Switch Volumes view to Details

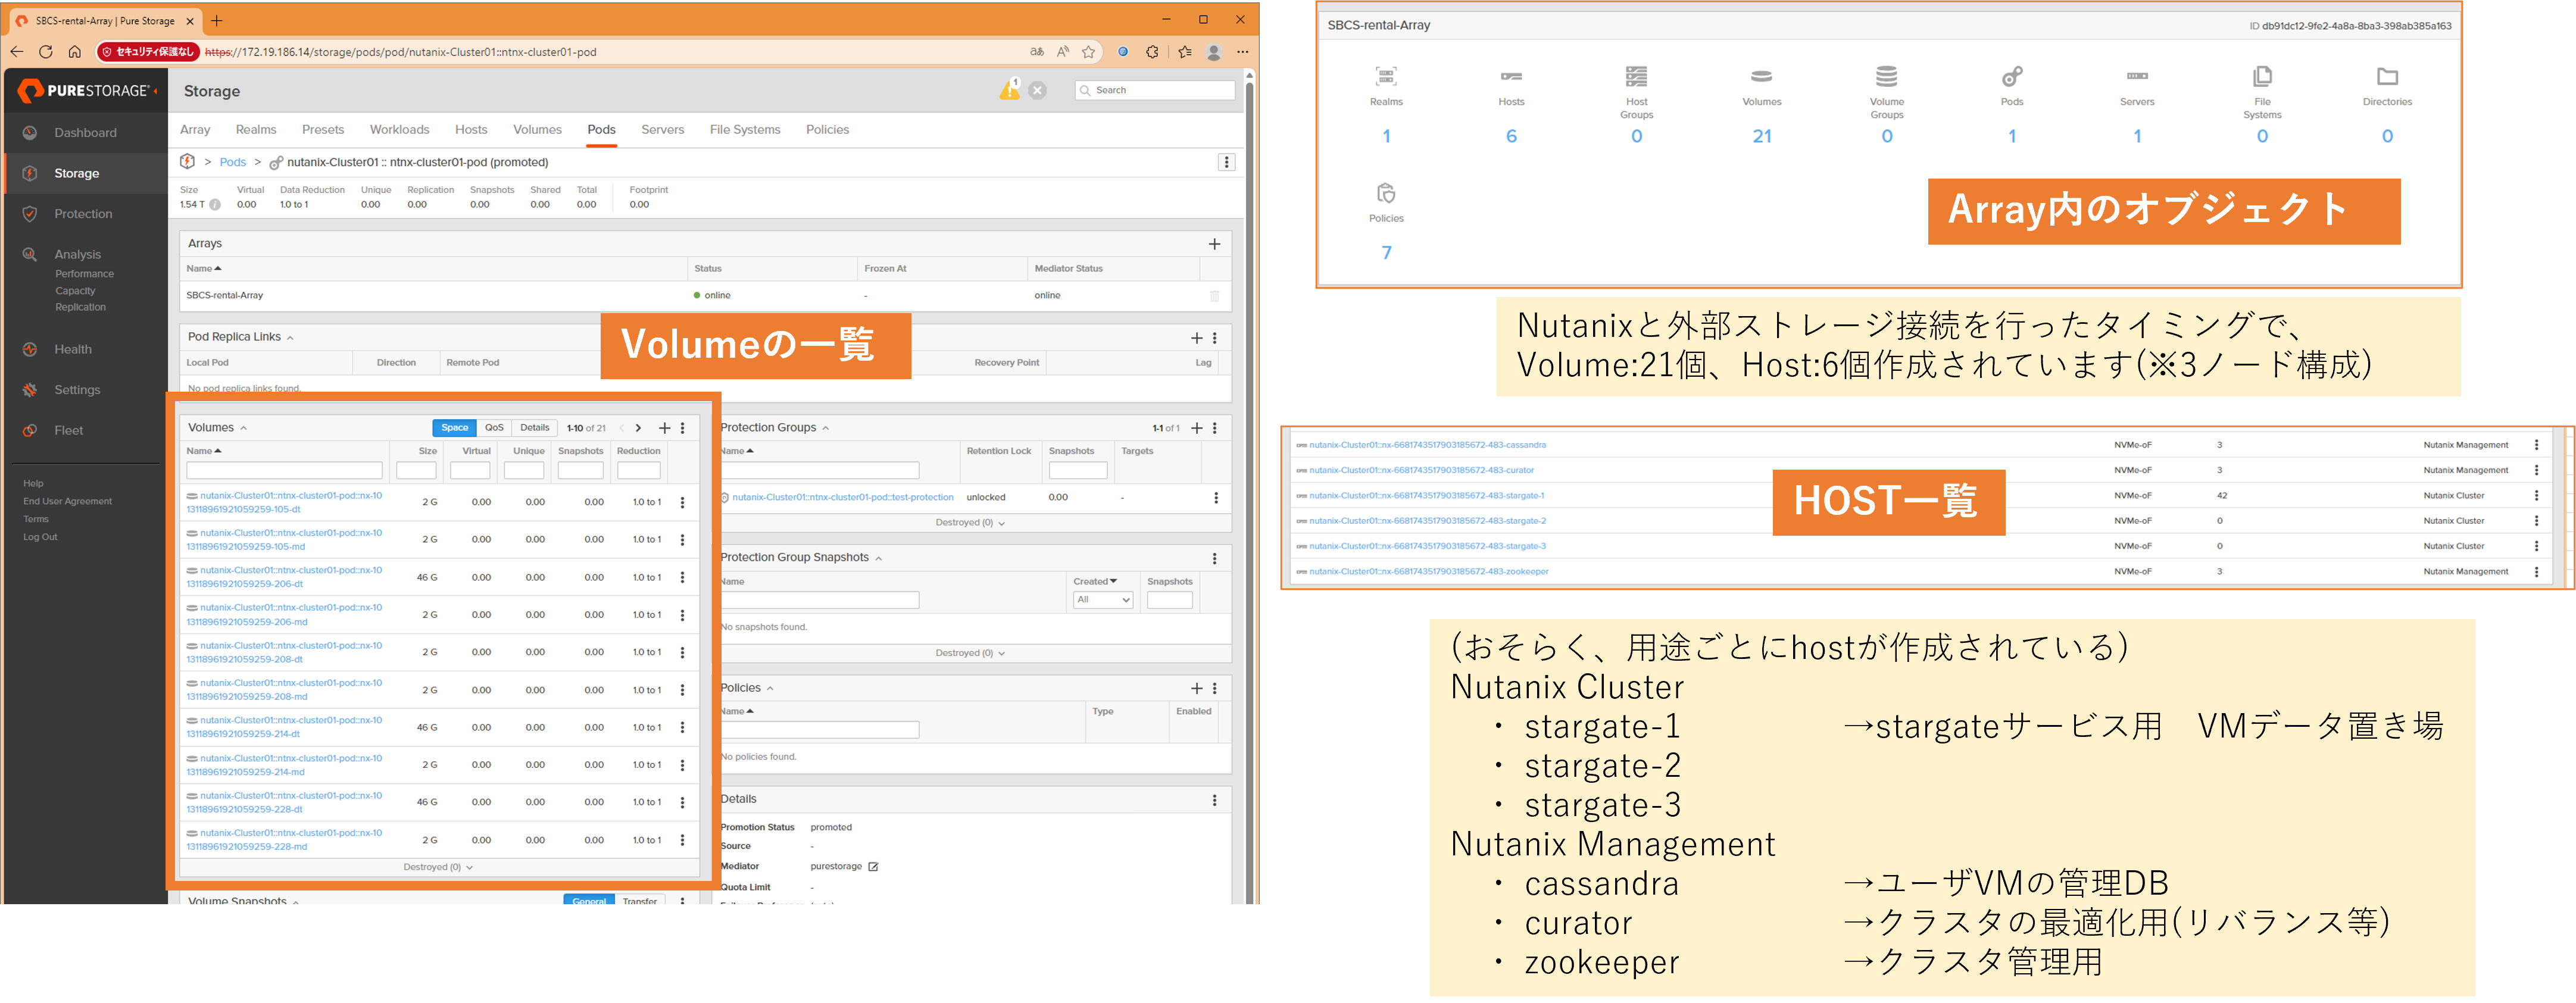click(x=535, y=428)
